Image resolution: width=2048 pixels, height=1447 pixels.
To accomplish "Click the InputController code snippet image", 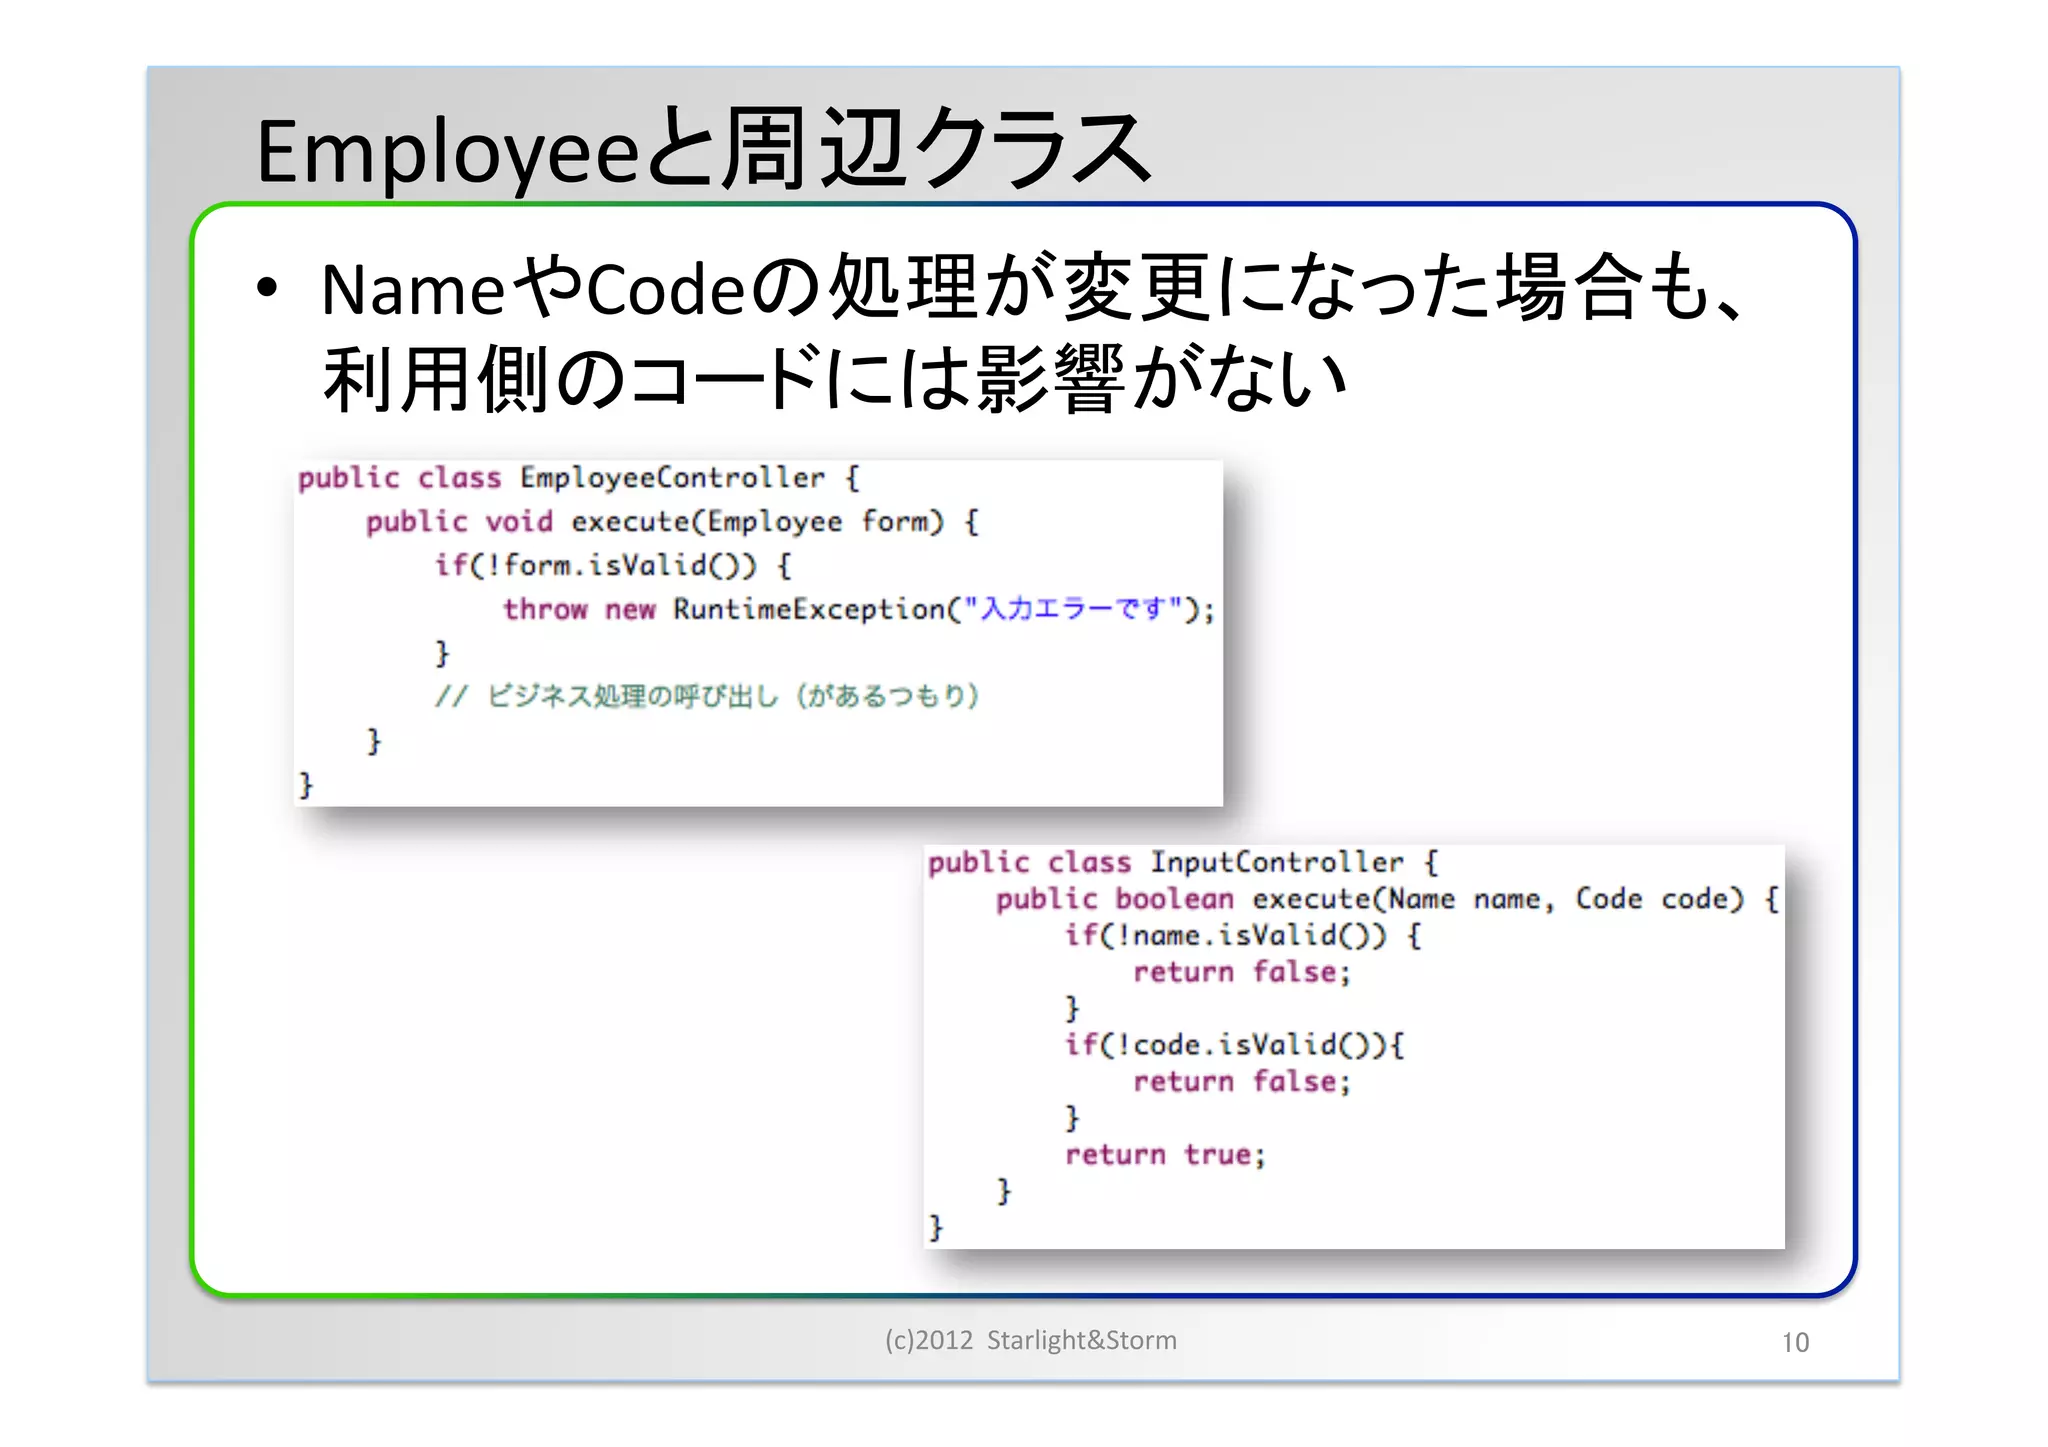I will (x=1354, y=1046).
